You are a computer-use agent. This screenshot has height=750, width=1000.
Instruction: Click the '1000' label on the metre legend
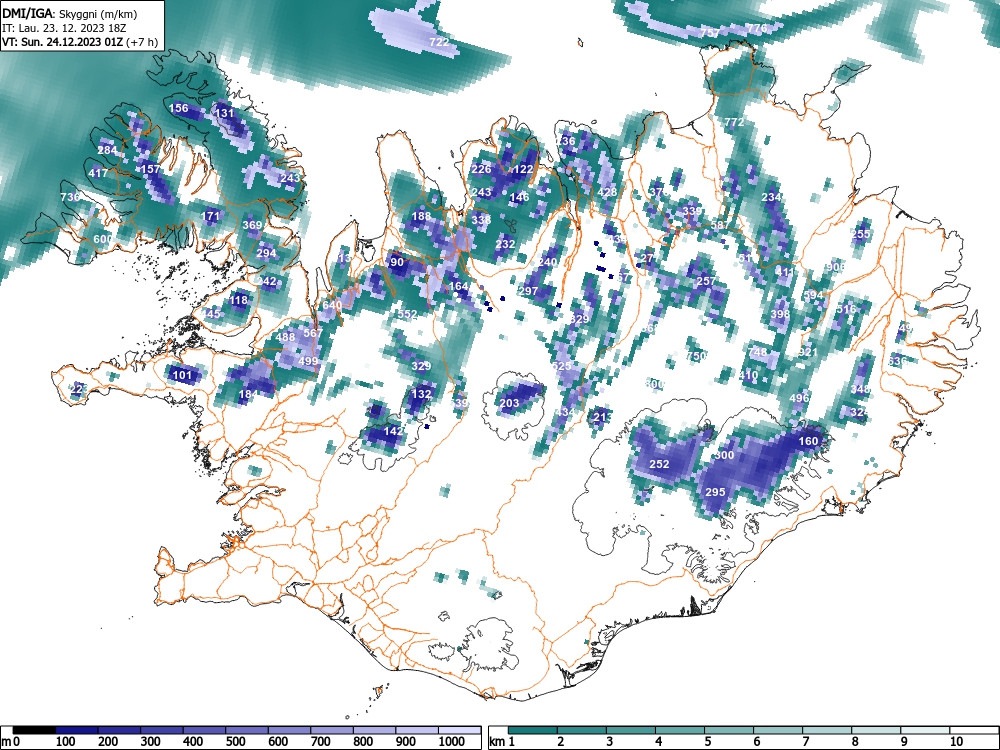pyautogui.click(x=452, y=742)
